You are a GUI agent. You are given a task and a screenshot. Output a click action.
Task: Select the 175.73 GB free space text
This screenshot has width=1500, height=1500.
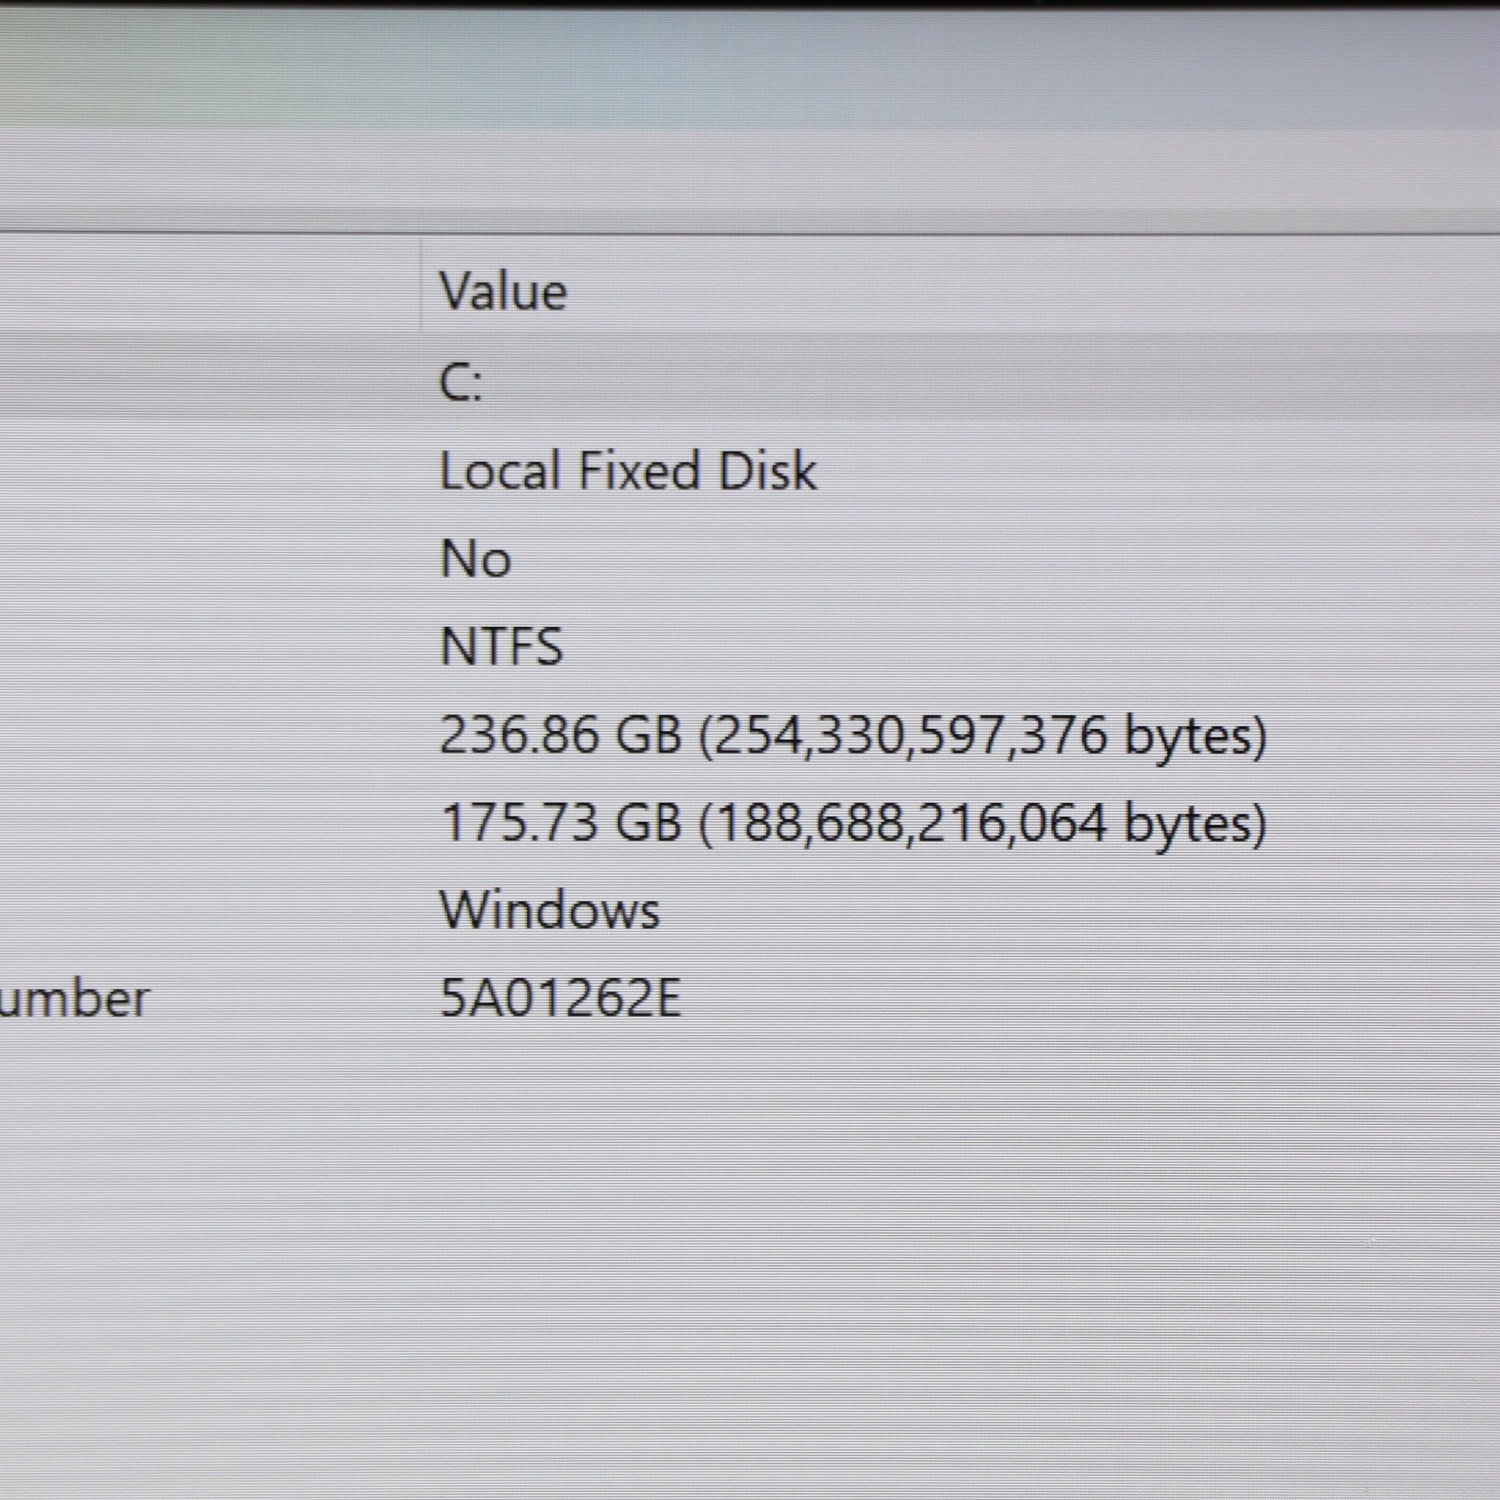point(560,823)
